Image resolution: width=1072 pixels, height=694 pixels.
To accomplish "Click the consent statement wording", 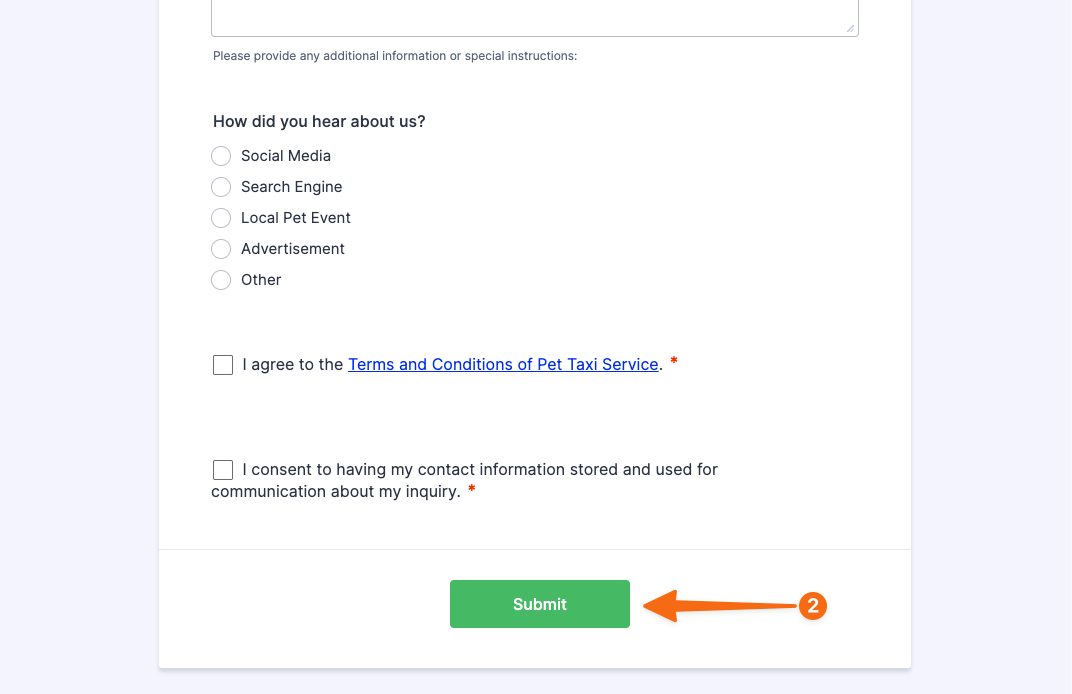I will 464,479.
